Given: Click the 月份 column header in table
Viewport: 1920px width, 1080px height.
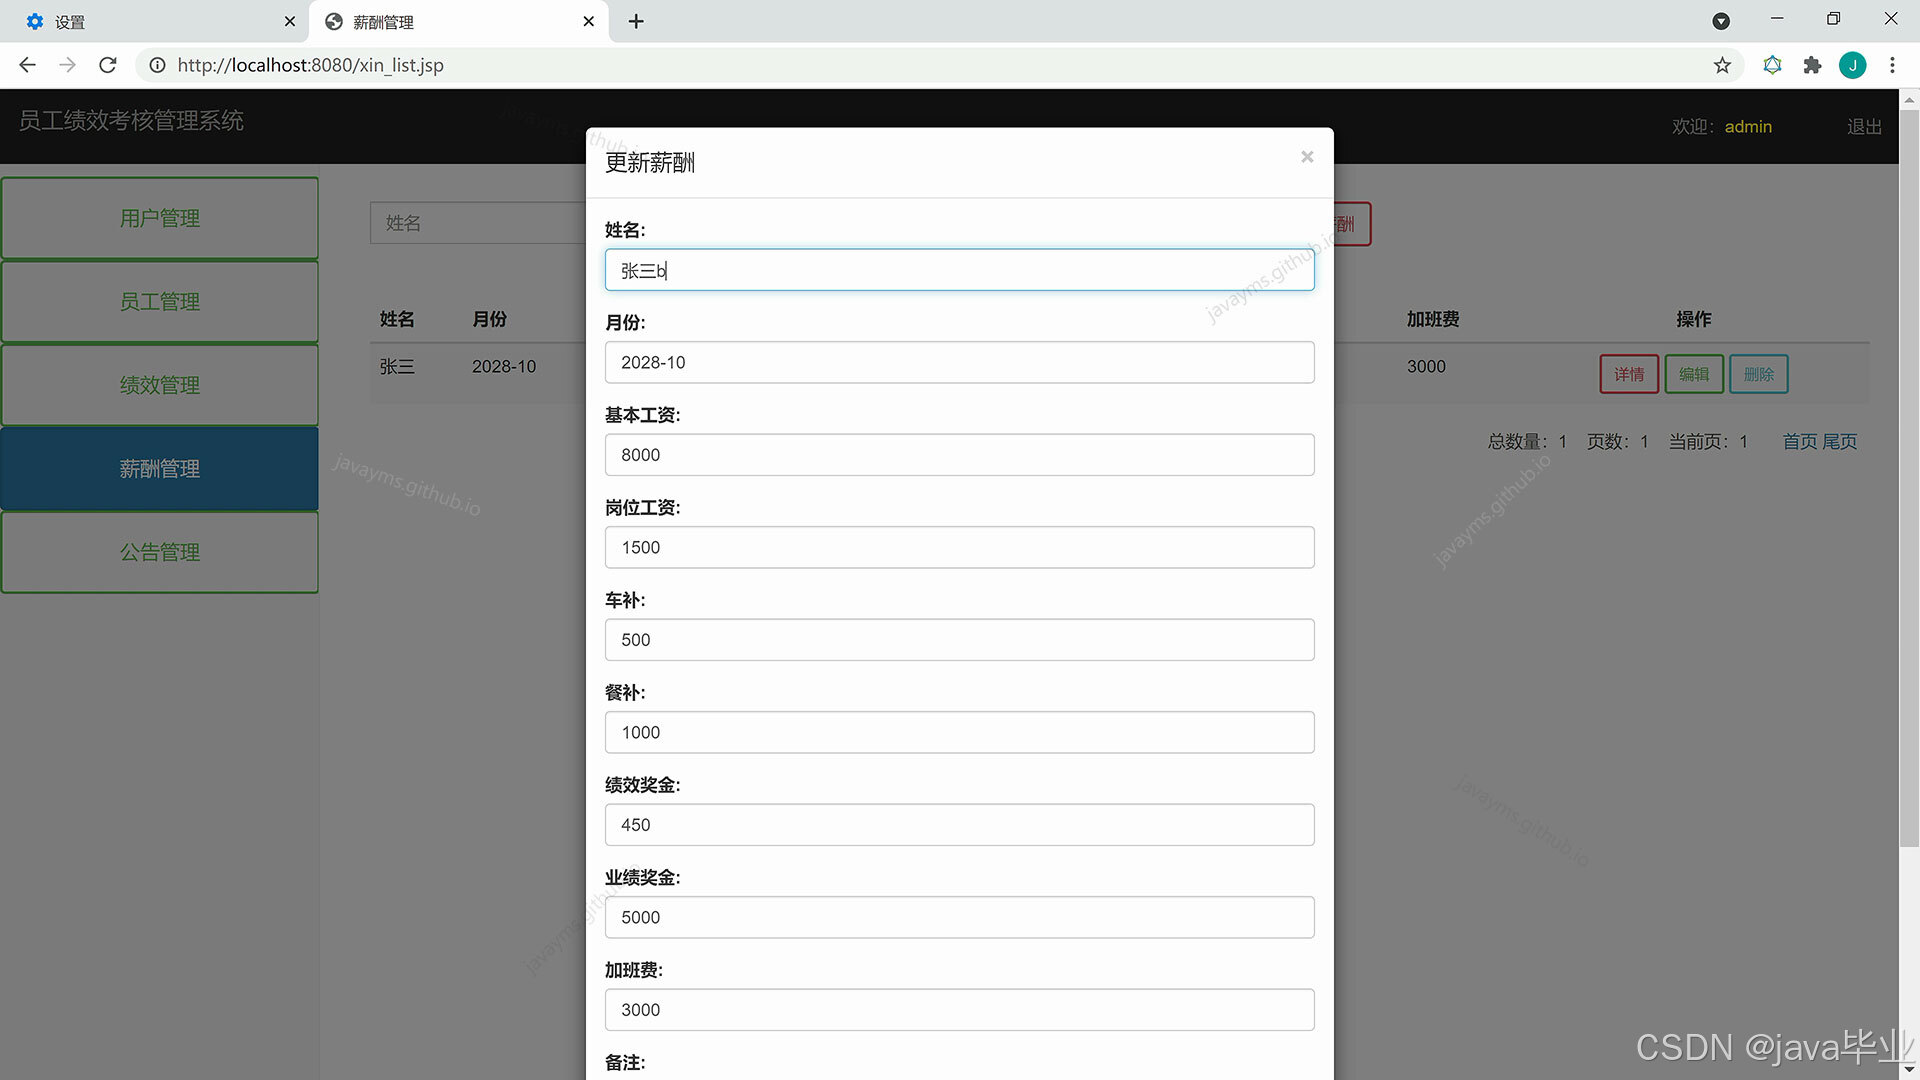Looking at the screenshot, I should pyautogui.click(x=489, y=319).
